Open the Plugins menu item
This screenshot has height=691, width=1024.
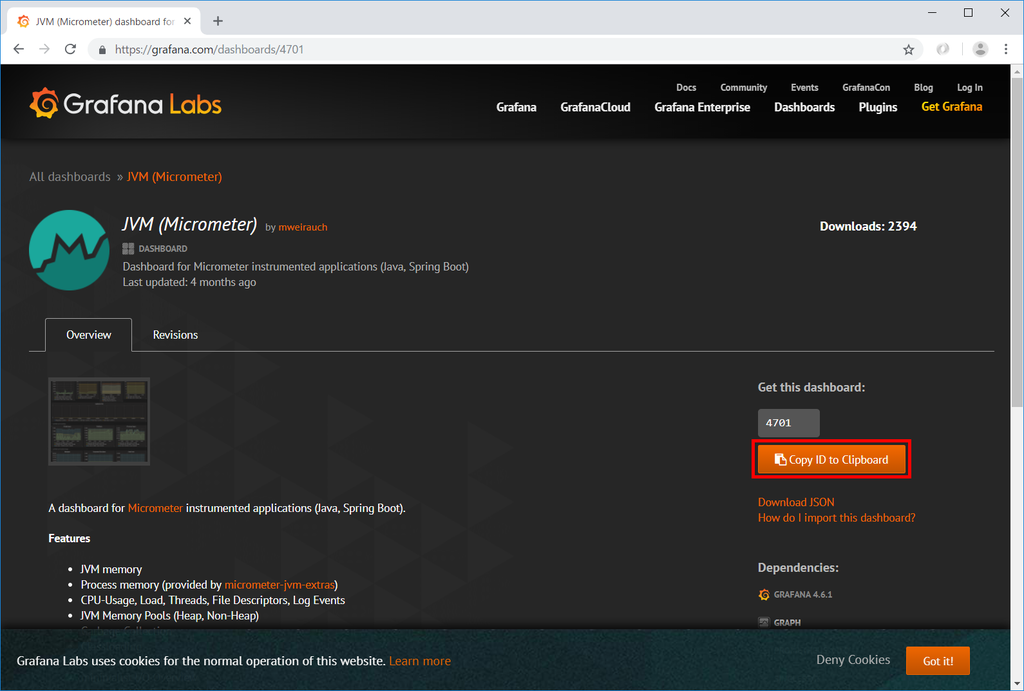tap(878, 107)
